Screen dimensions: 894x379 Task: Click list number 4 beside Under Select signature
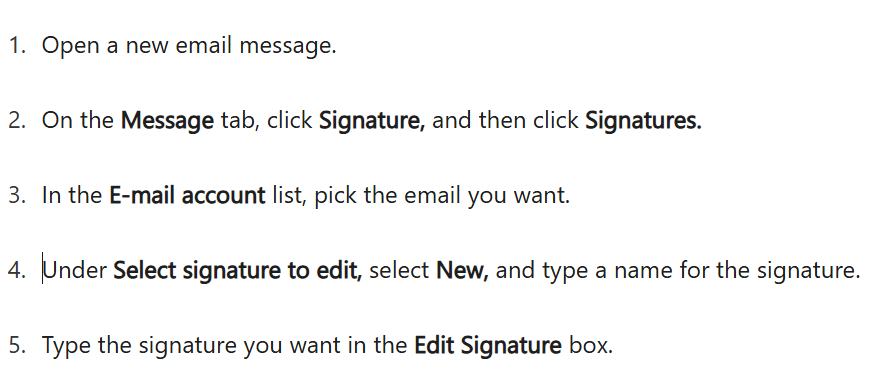[17, 270]
